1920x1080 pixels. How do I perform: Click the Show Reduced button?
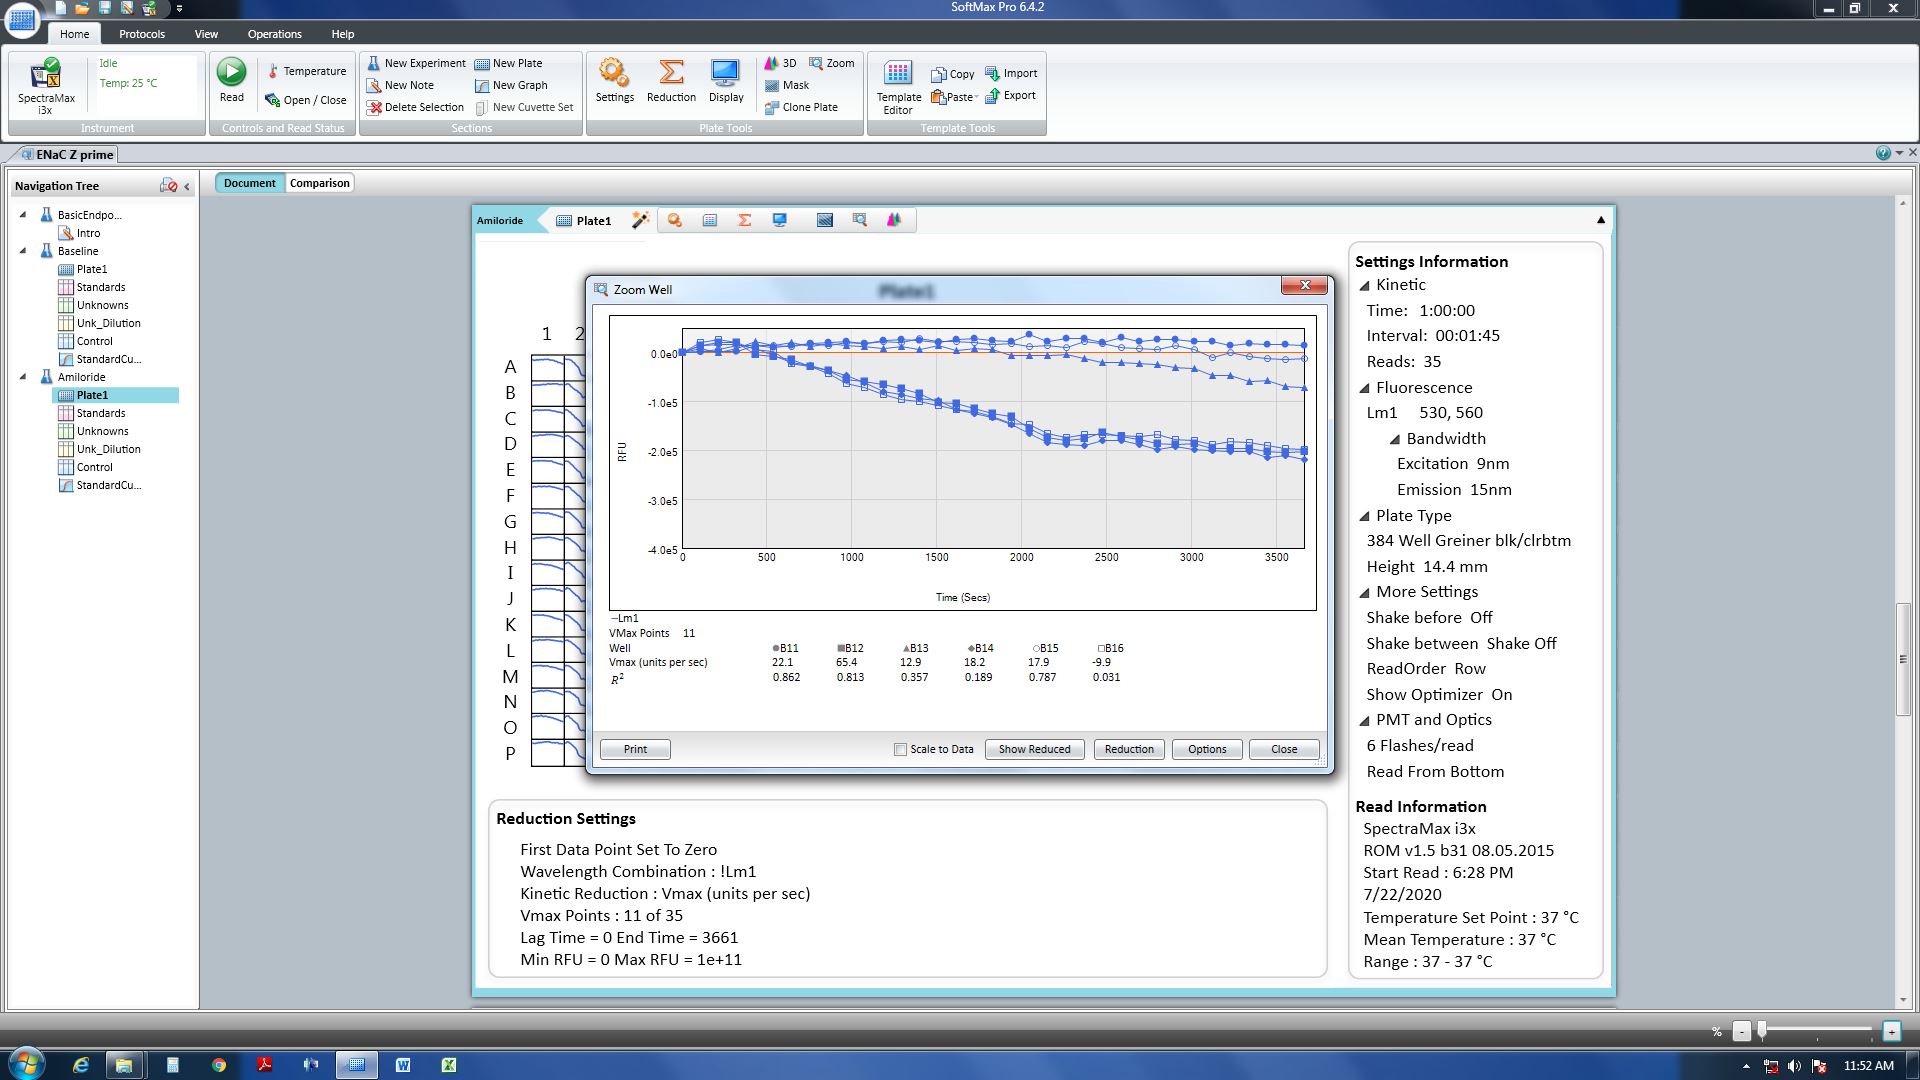tap(1034, 749)
